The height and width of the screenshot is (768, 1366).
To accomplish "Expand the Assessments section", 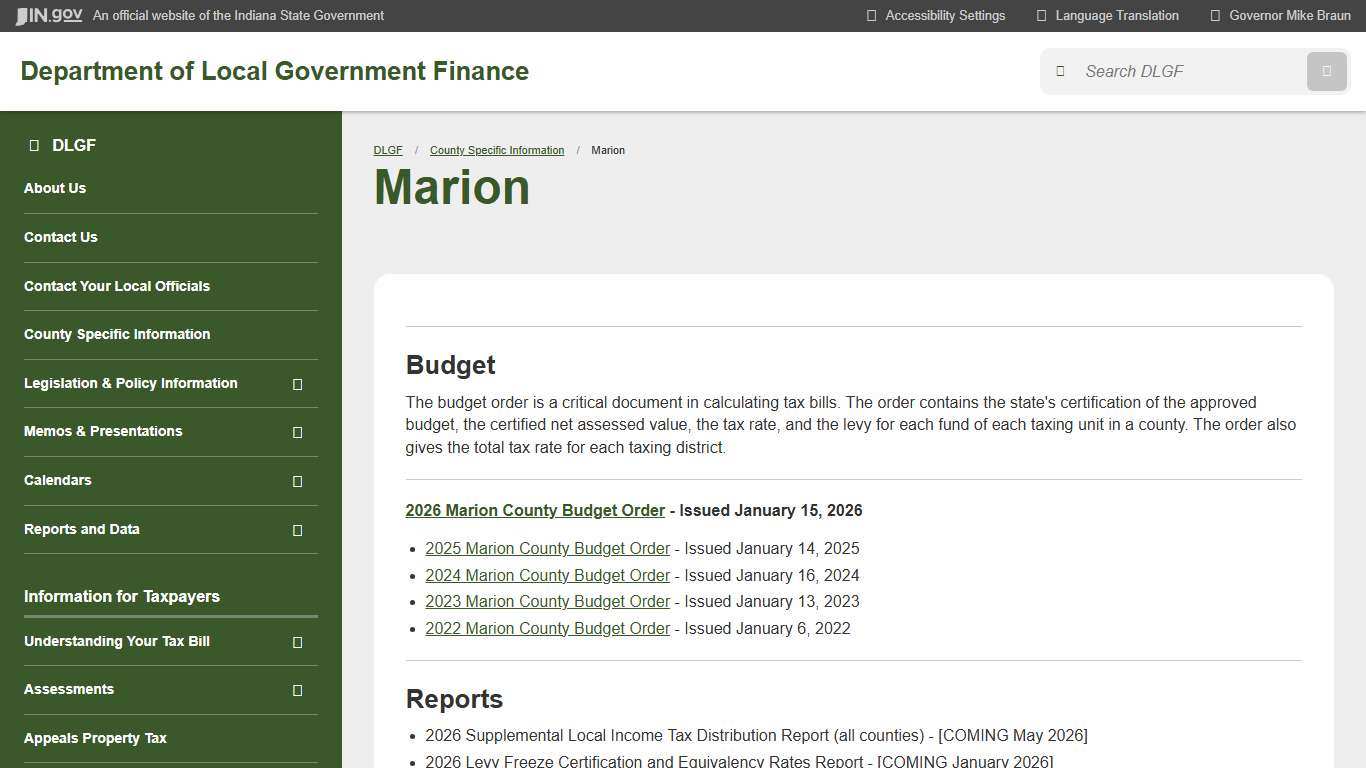I will [x=297, y=689].
